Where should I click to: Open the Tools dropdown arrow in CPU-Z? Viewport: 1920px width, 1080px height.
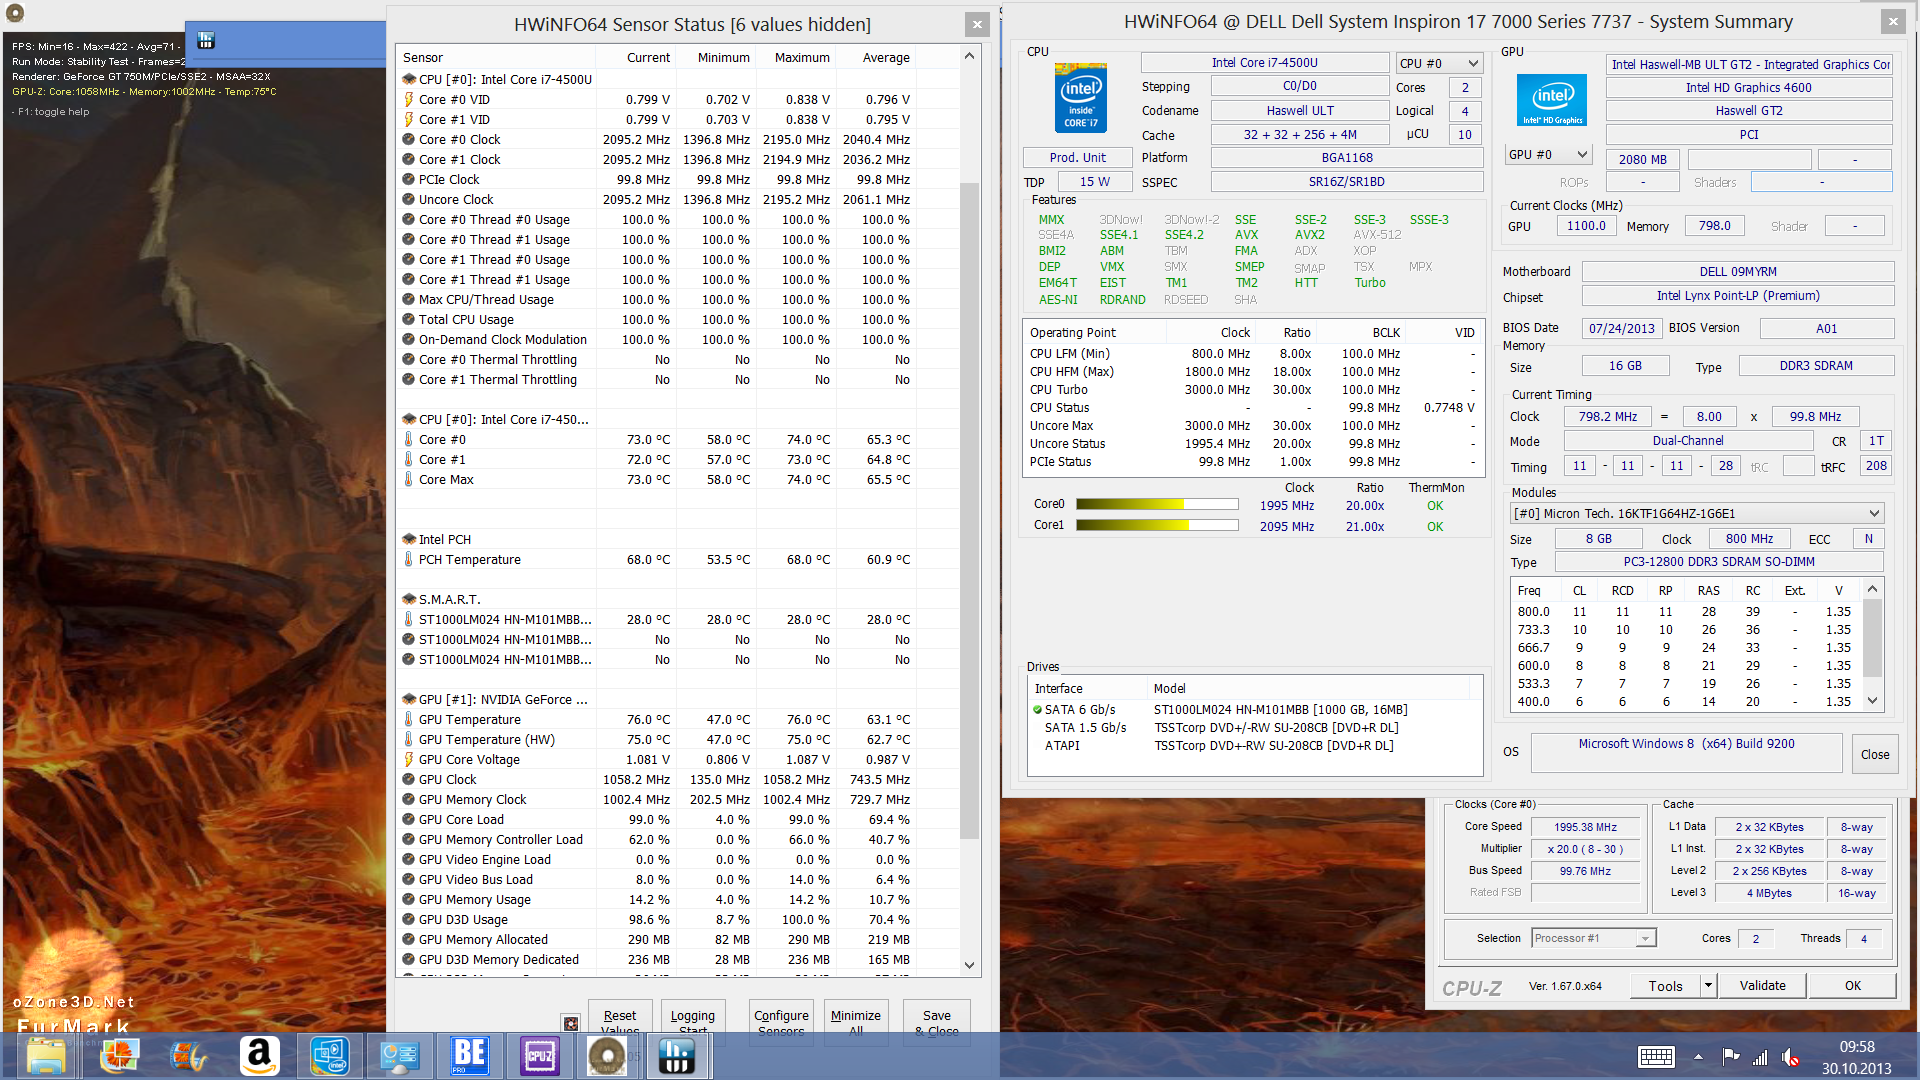point(1708,986)
